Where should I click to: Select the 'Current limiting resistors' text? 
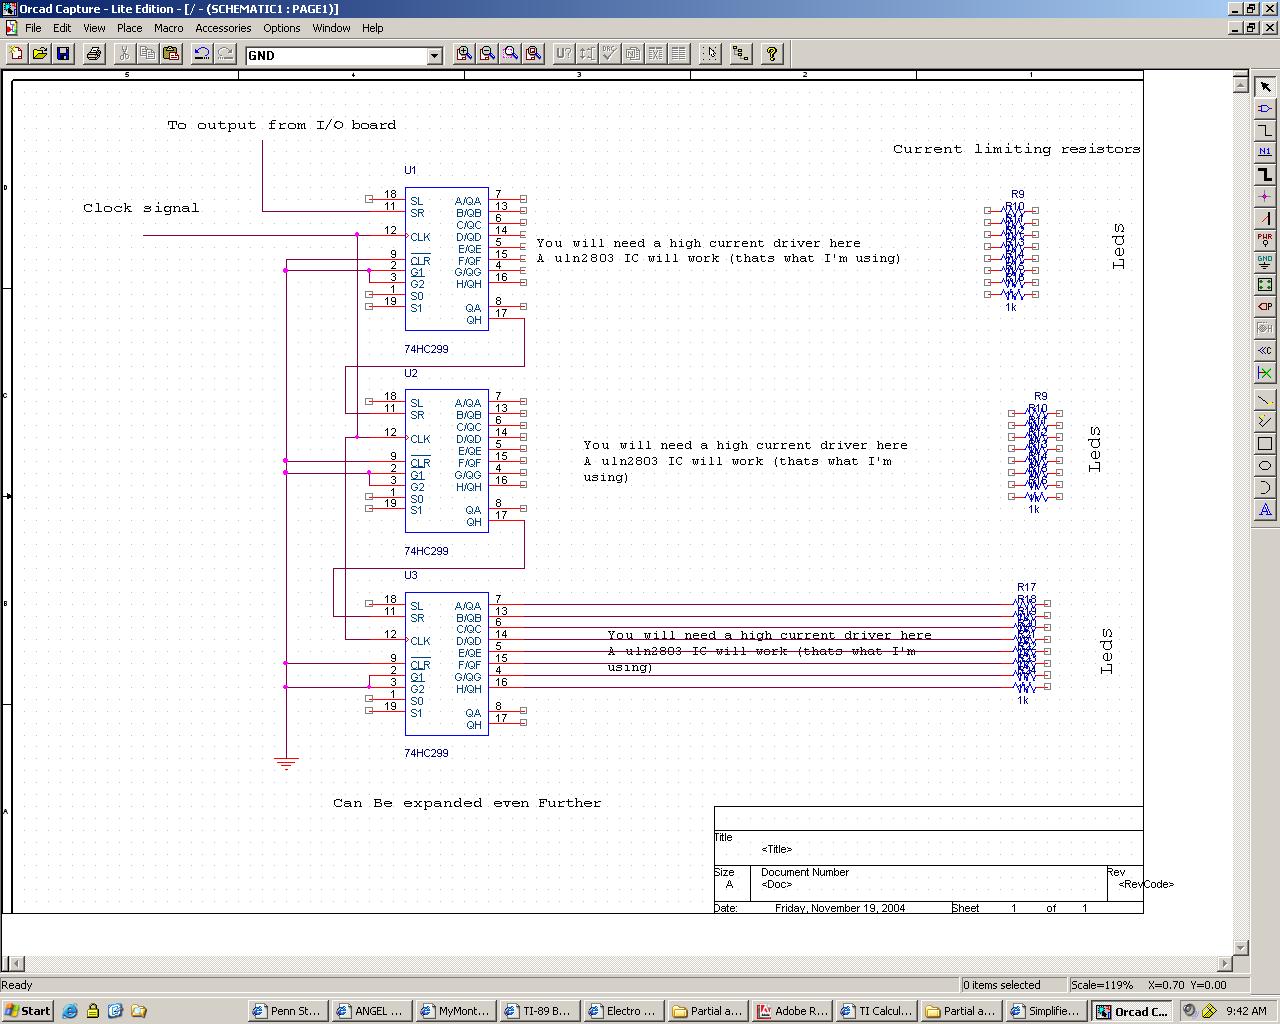pos(1017,149)
